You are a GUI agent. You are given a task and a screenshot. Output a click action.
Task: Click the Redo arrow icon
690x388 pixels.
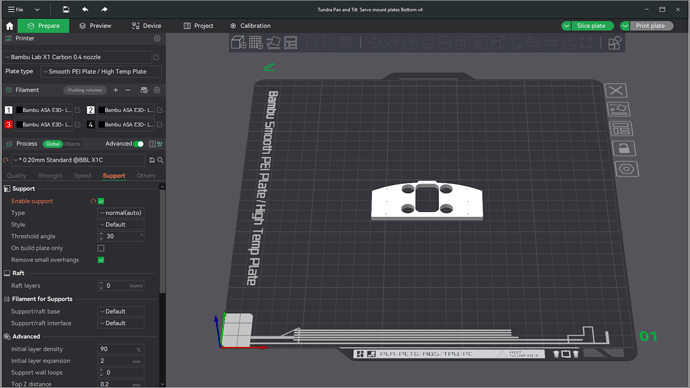pyautogui.click(x=104, y=9)
